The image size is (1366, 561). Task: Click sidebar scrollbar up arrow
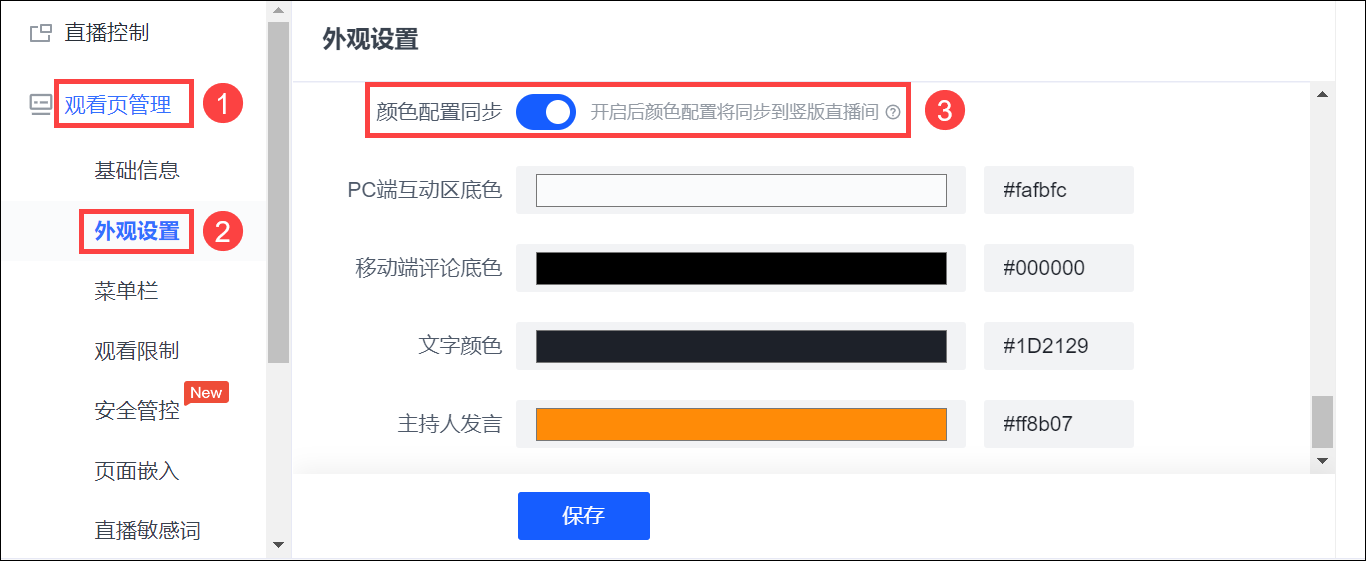click(x=278, y=11)
